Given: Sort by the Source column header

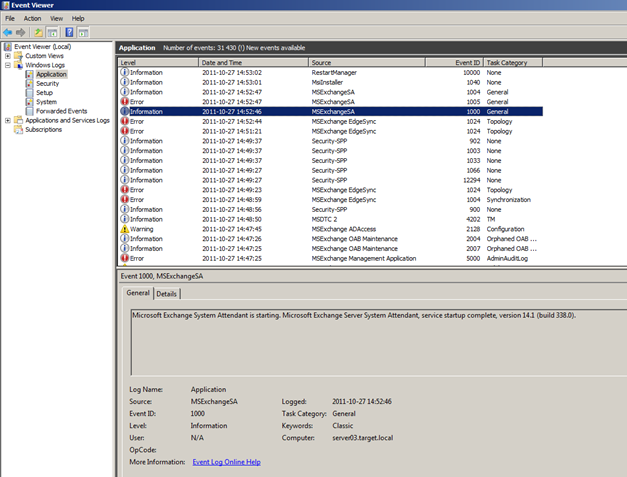Looking at the screenshot, I should point(367,62).
